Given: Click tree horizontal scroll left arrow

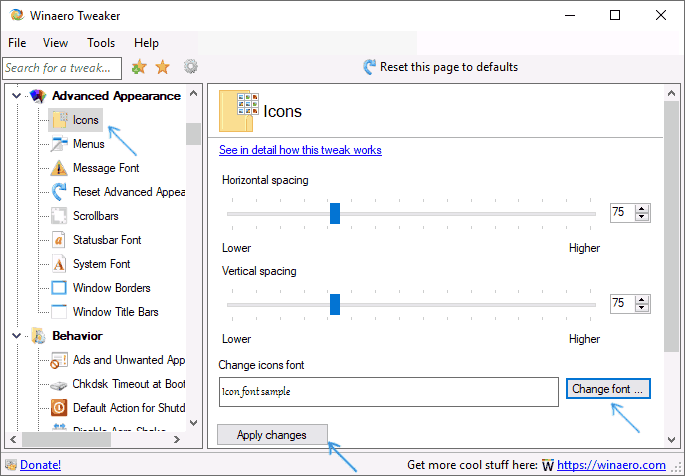Looking at the screenshot, I should tap(13, 439).
